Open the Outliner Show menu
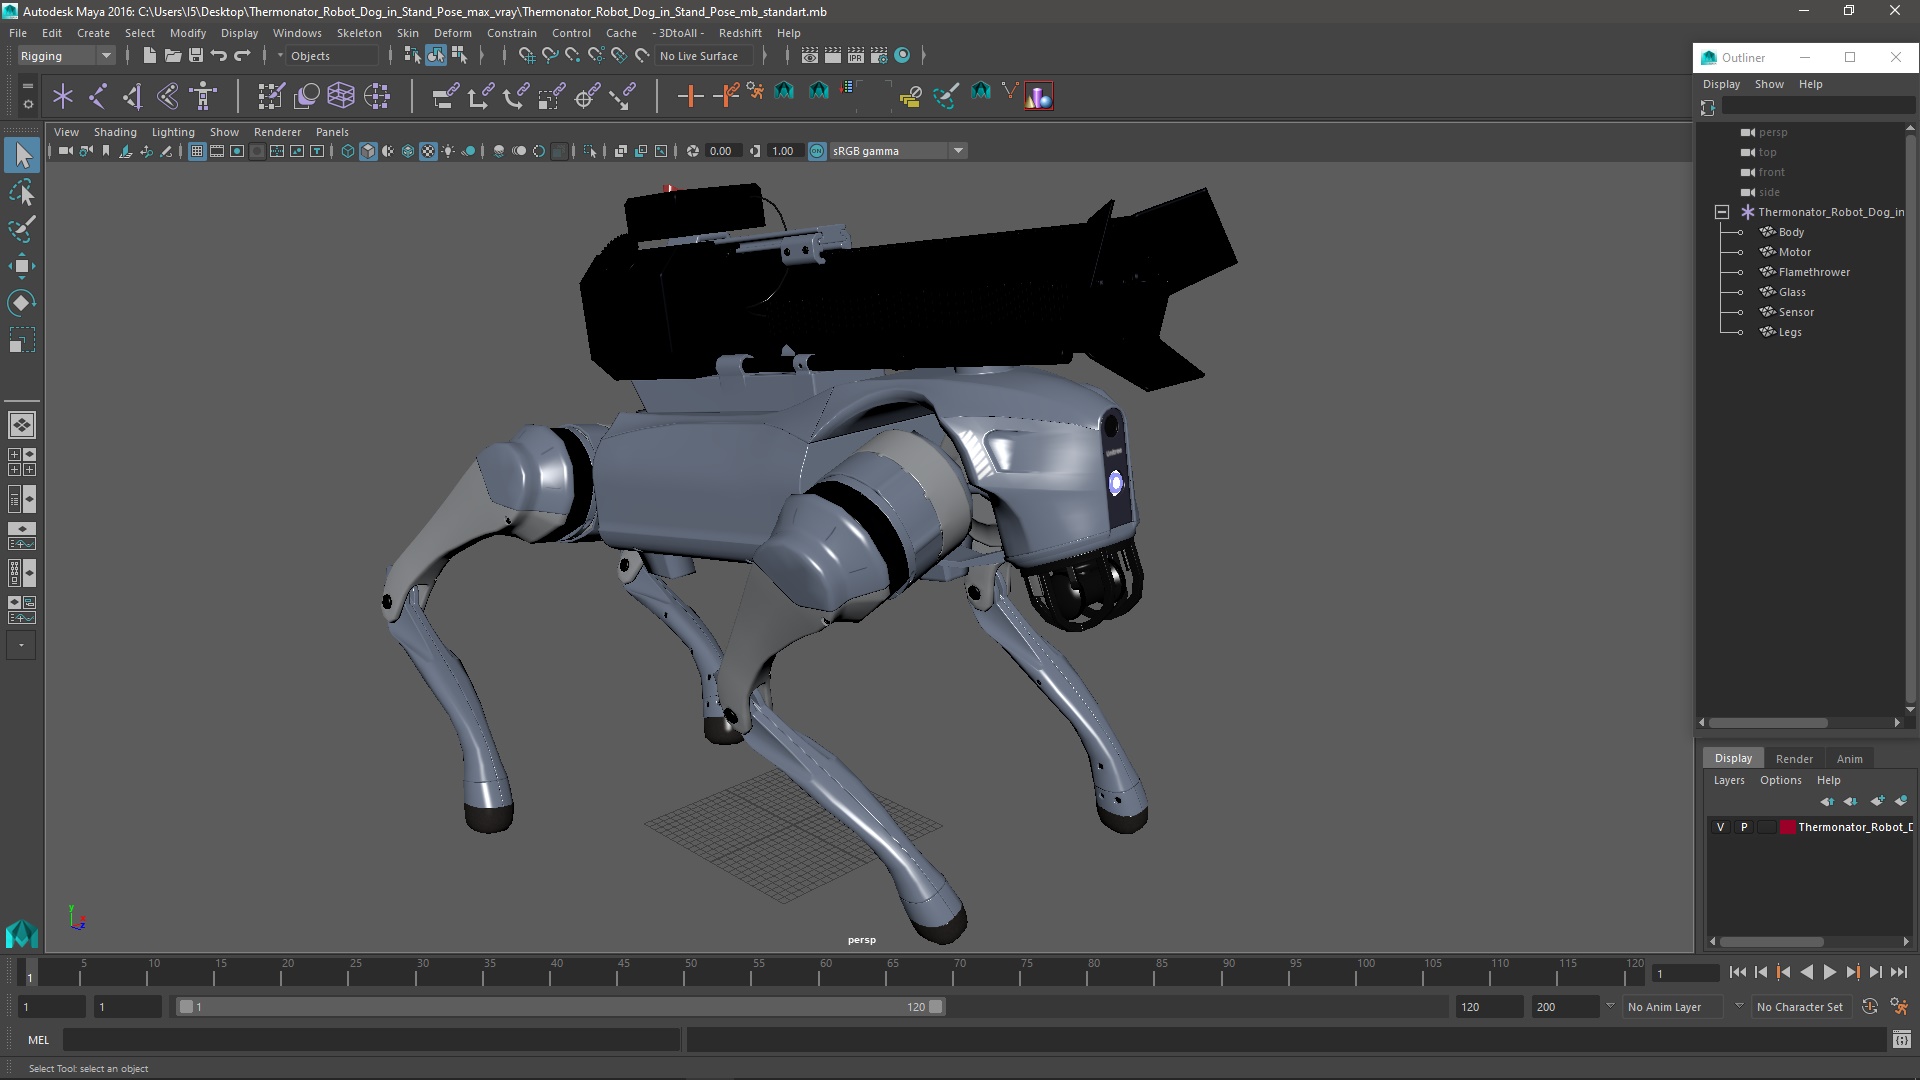 click(1768, 84)
